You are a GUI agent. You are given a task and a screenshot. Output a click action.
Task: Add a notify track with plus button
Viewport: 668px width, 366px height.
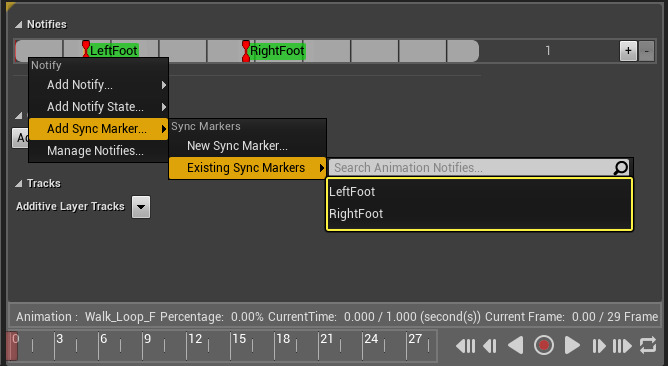point(628,51)
